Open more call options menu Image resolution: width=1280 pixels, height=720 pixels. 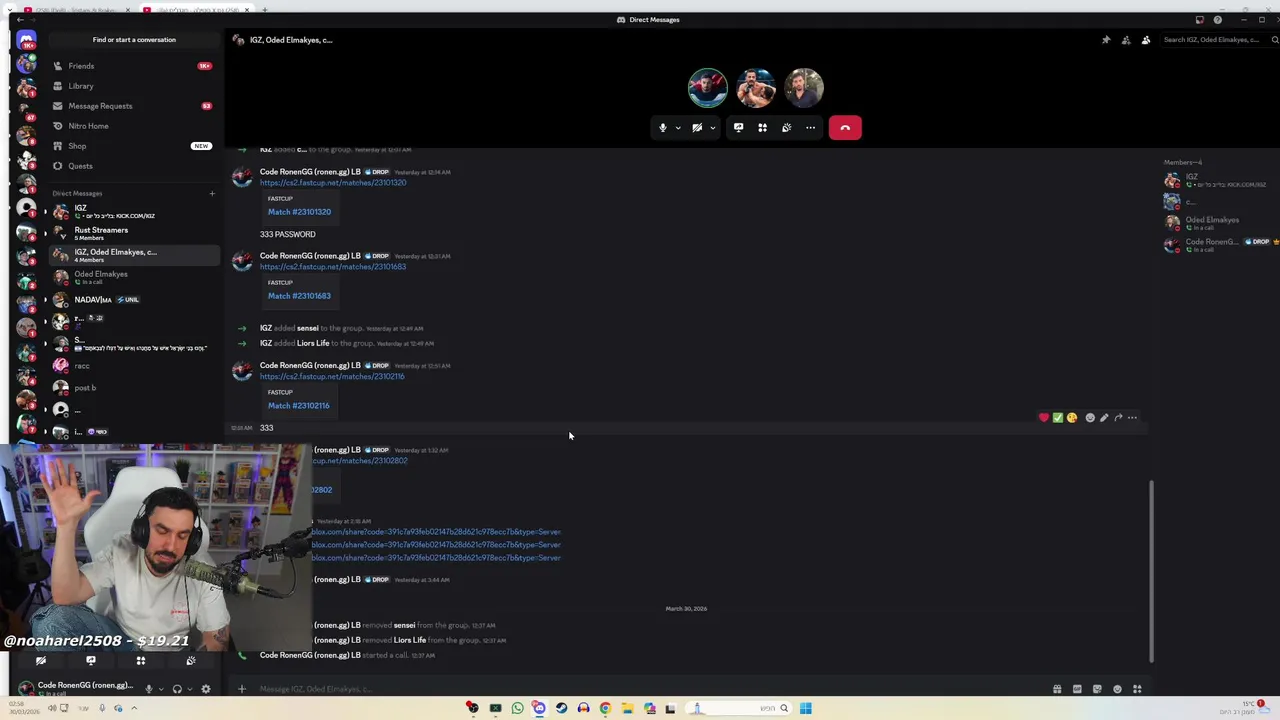[811, 128]
